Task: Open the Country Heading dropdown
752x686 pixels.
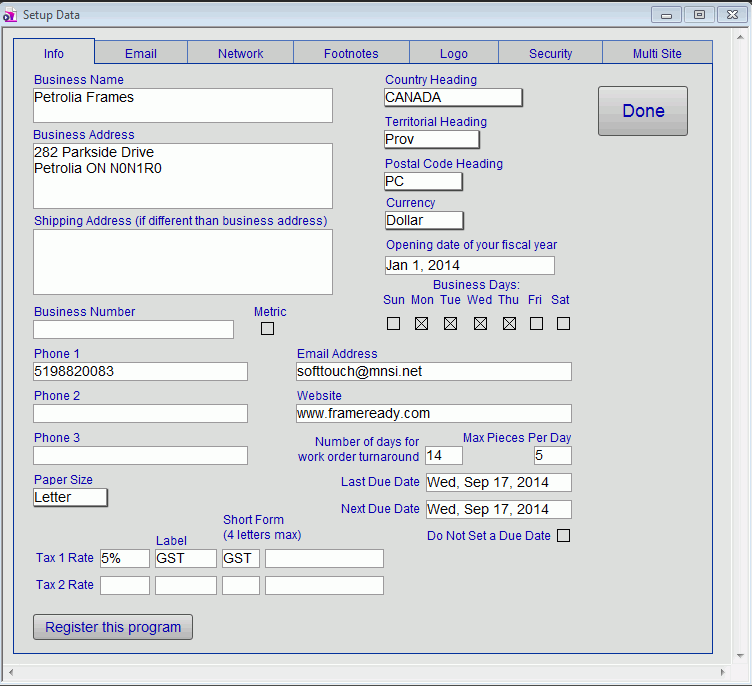Action: (453, 97)
